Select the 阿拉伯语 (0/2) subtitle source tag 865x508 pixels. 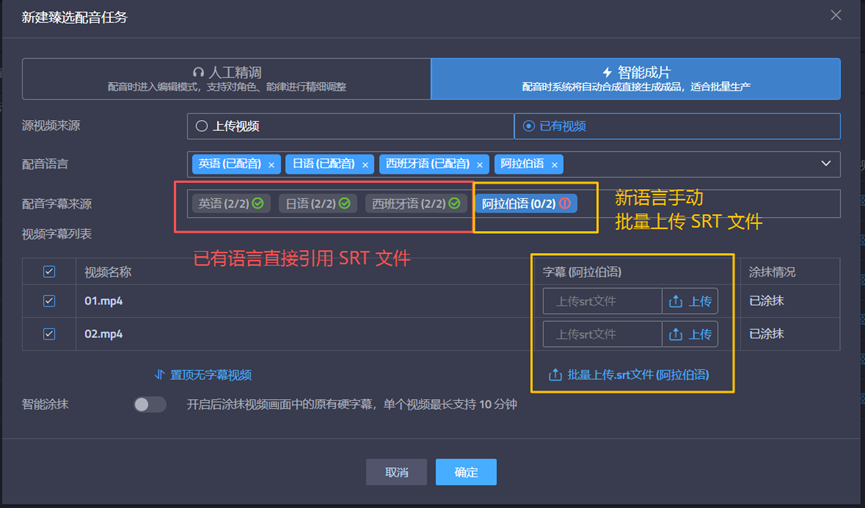pos(526,204)
